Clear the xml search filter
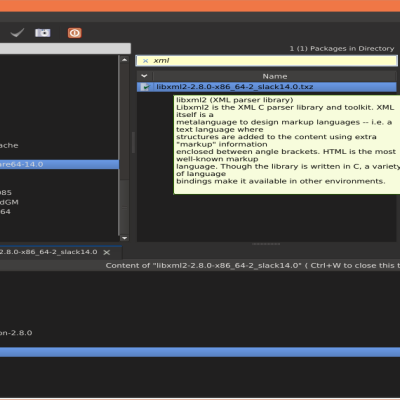 (145, 61)
